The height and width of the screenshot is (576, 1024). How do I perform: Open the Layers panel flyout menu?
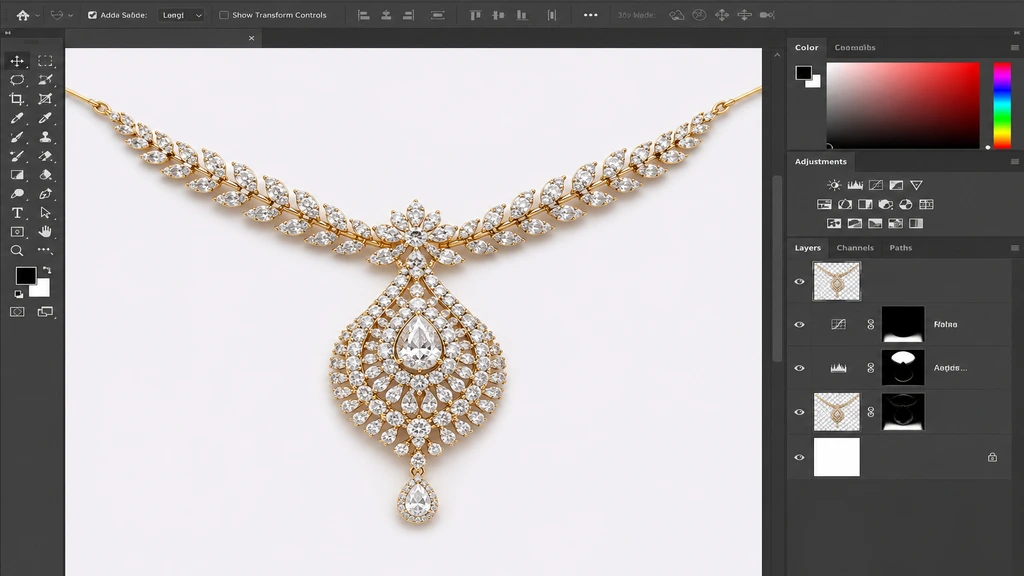pyautogui.click(x=1014, y=248)
